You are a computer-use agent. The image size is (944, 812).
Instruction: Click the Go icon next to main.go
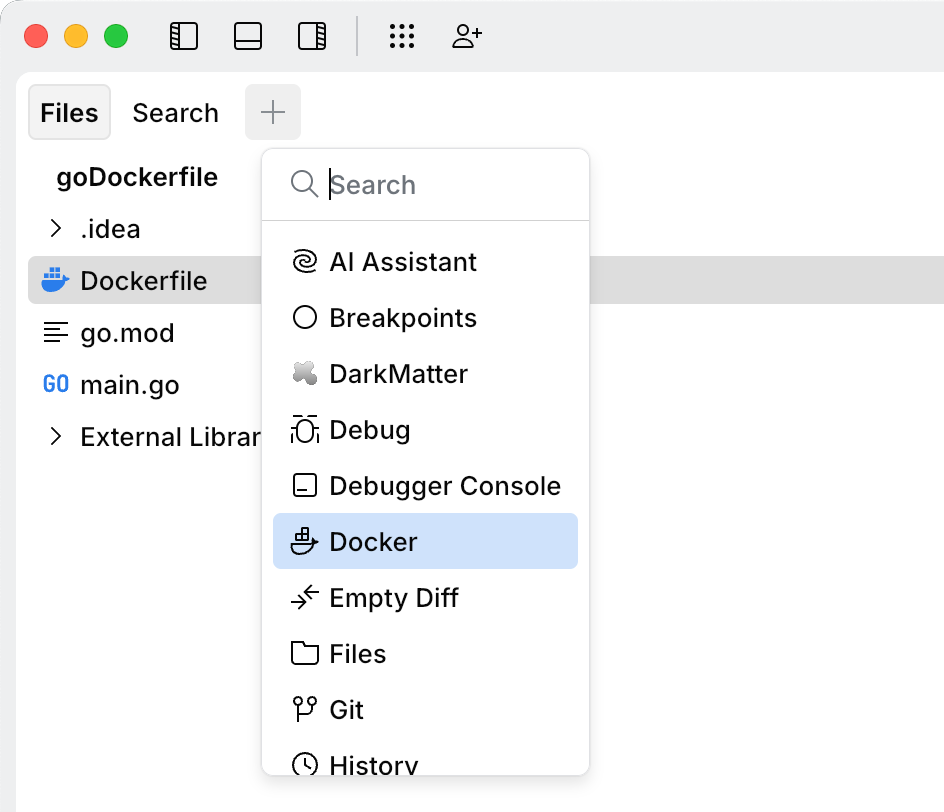55,385
